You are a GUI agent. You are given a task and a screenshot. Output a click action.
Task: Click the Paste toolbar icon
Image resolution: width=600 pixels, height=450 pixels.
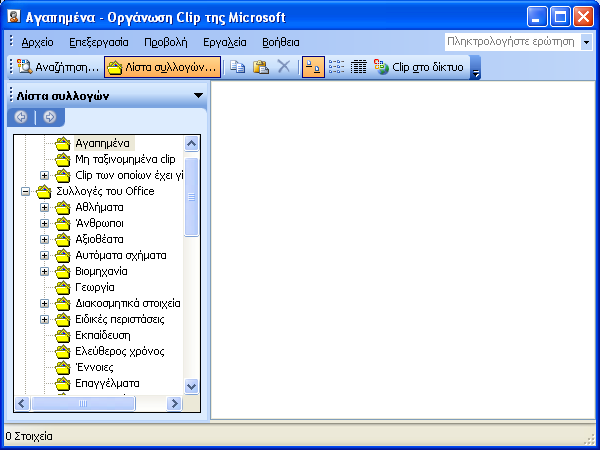pyautogui.click(x=261, y=67)
